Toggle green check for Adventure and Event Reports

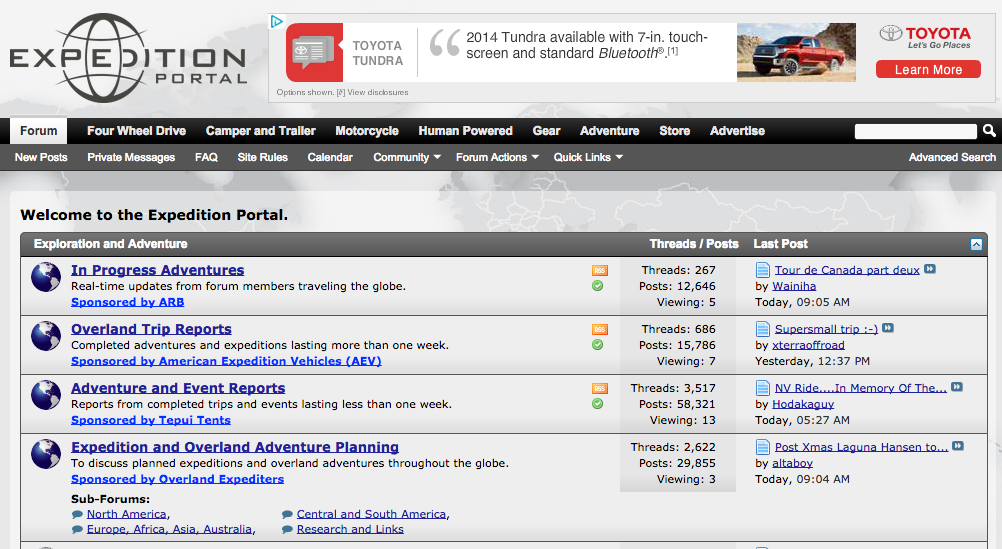[x=597, y=404]
